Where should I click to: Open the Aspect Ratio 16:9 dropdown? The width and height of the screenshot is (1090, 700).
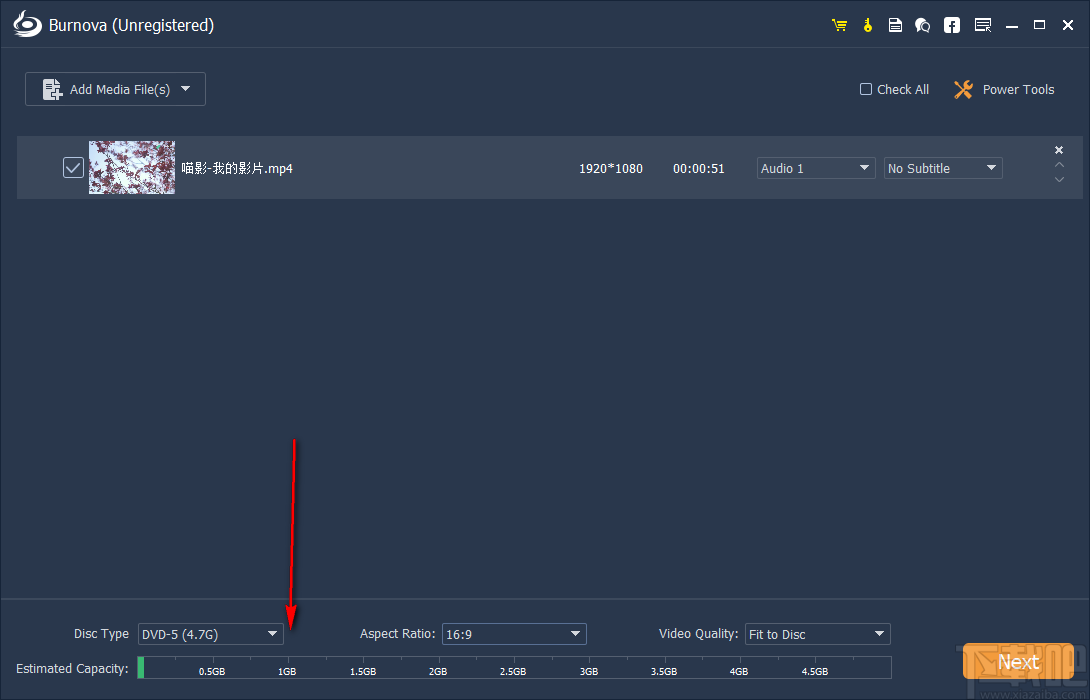coord(514,634)
